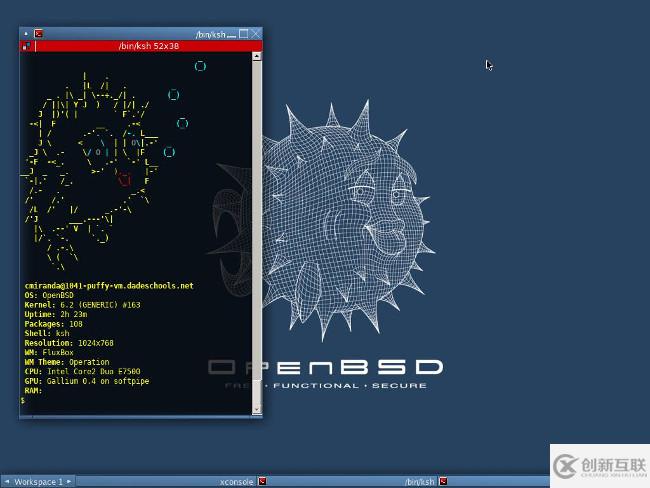Screen dimensions: 650x488
Task: Minimize the /bin/ksh terminal window
Action: [232, 34]
